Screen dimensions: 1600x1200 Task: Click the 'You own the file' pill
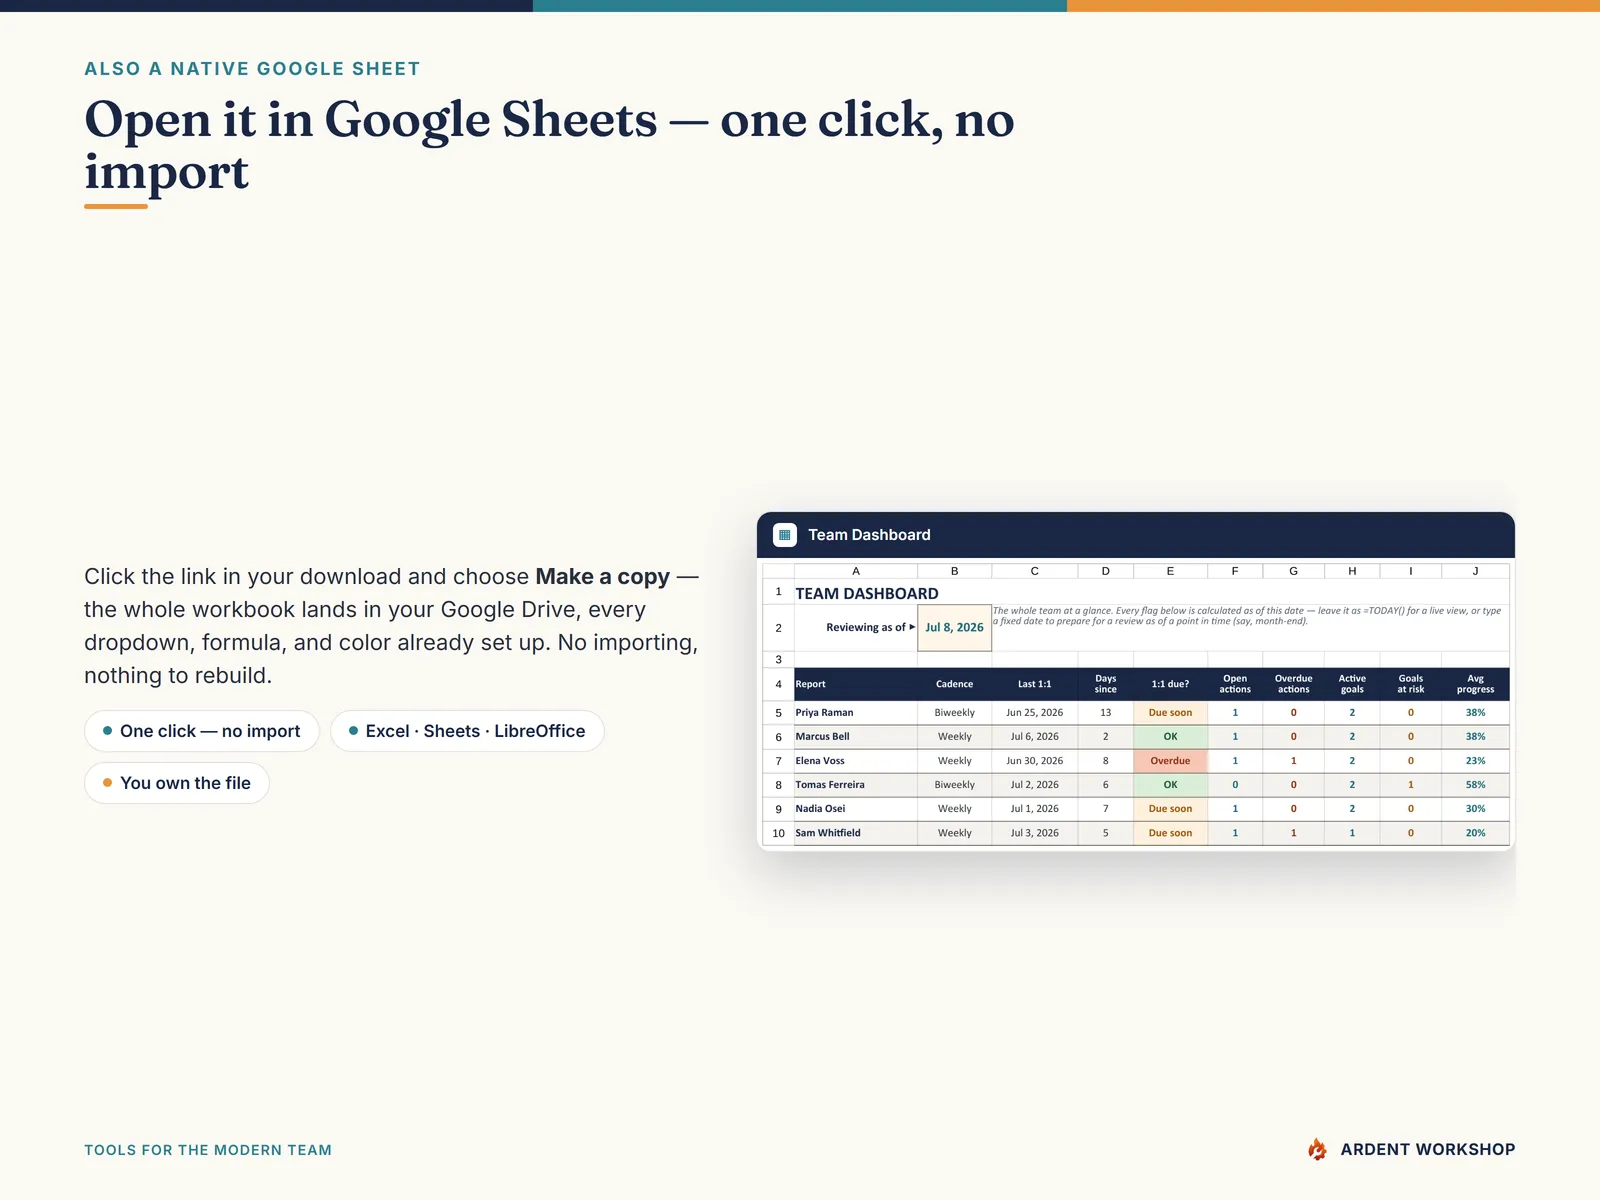(177, 783)
